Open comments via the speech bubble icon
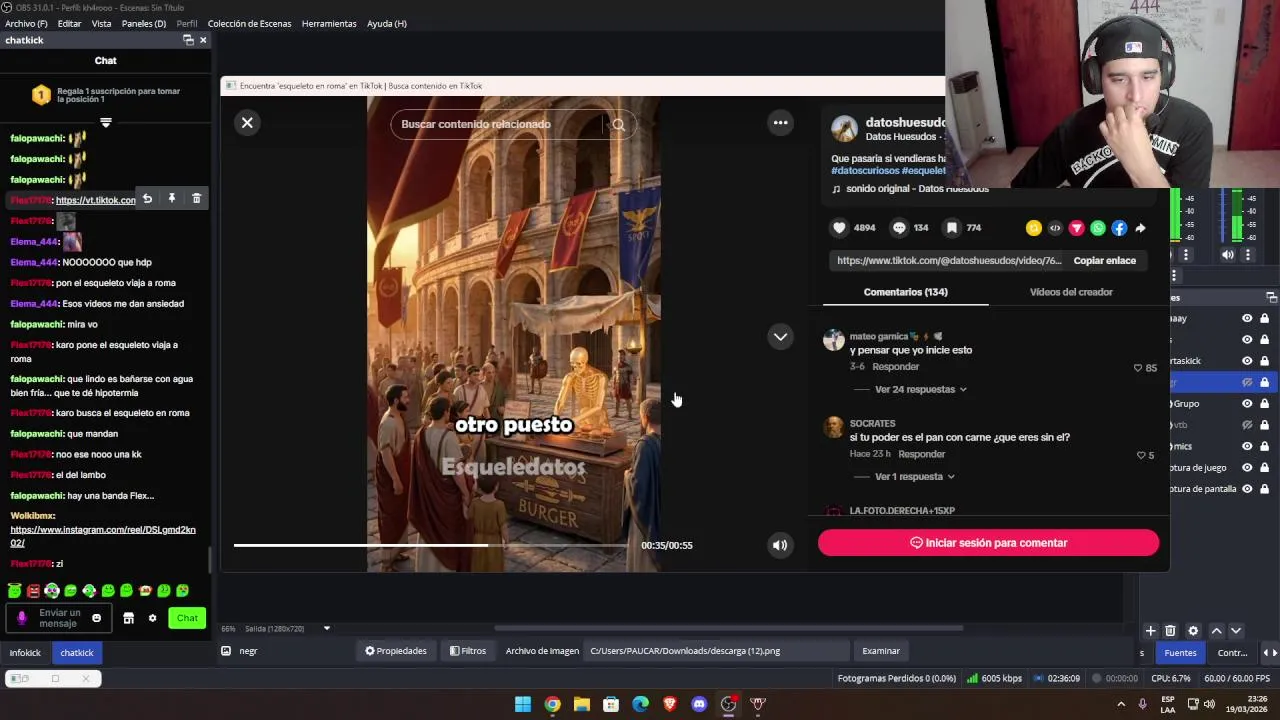Viewport: 1280px width, 720px height. click(x=899, y=228)
